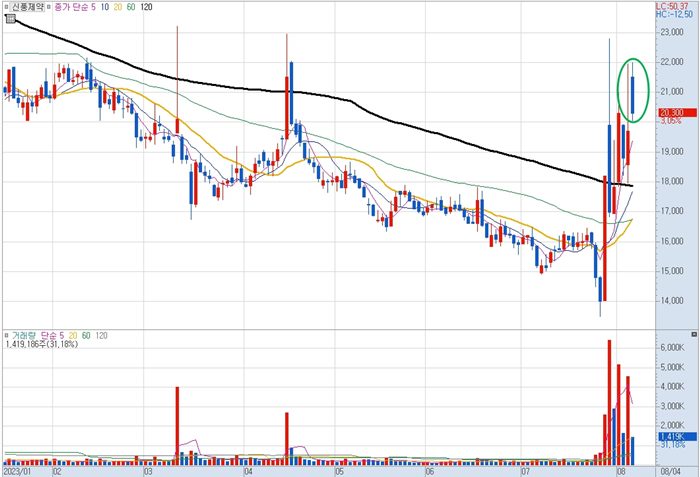Select the 5-day price moving average legend
The image size is (700, 477).
[93, 7]
